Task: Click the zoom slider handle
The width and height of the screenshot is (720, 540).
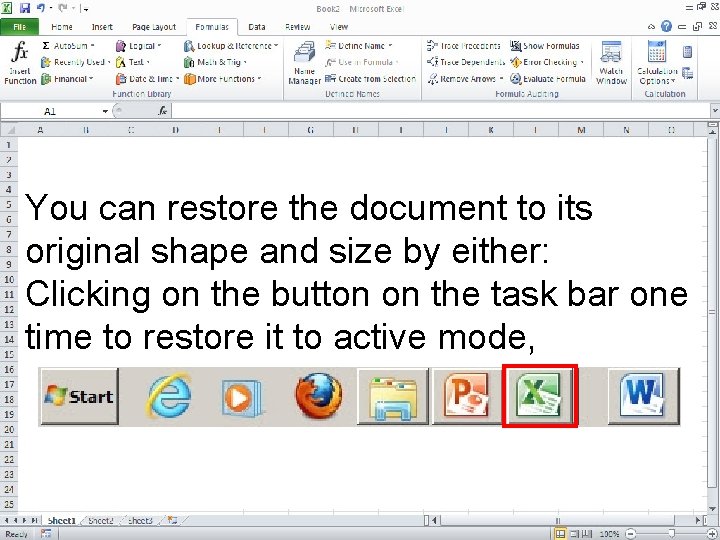Action: pyautogui.click(x=672, y=534)
